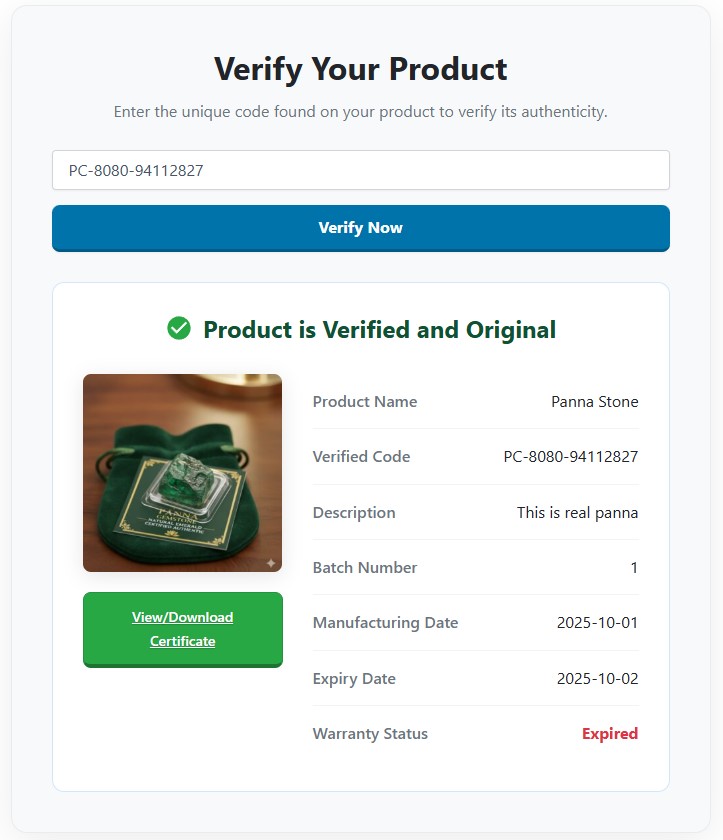The image size is (723, 840).
Task: Click the Expiry Date 2025-10-02
Action: click(x=597, y=678)
